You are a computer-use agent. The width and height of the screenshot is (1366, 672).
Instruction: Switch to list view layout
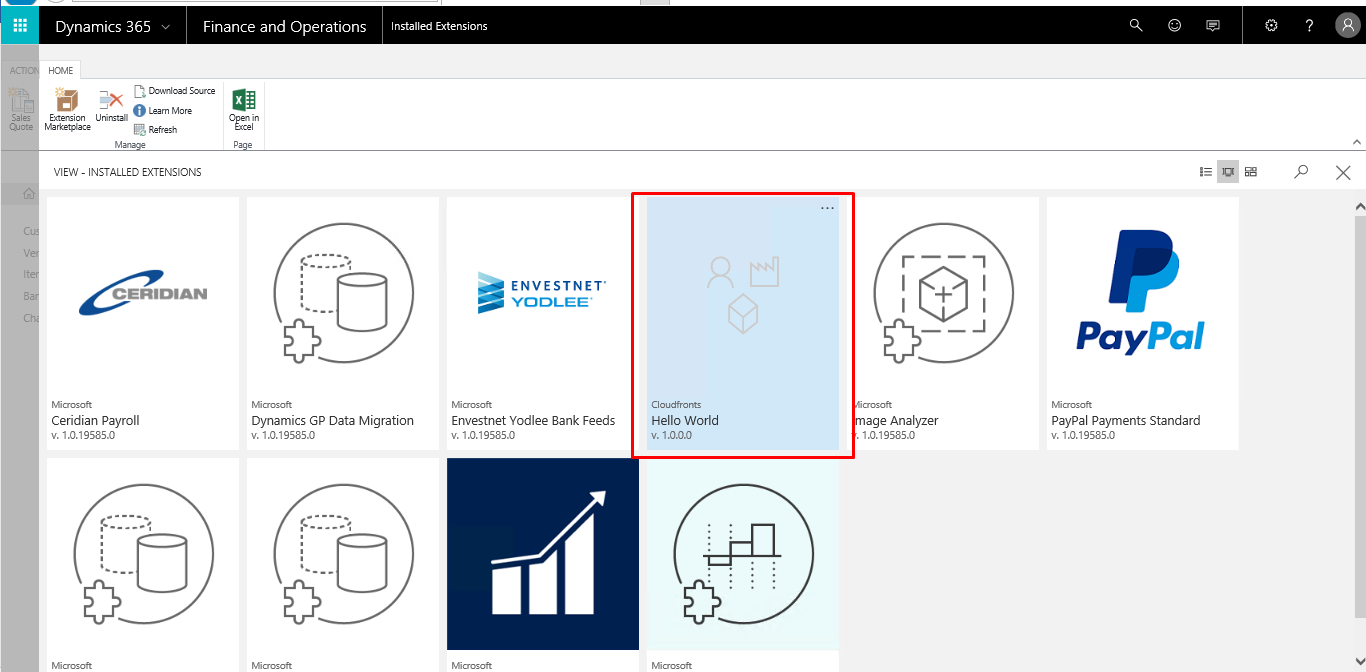(x=1206, y=172)
